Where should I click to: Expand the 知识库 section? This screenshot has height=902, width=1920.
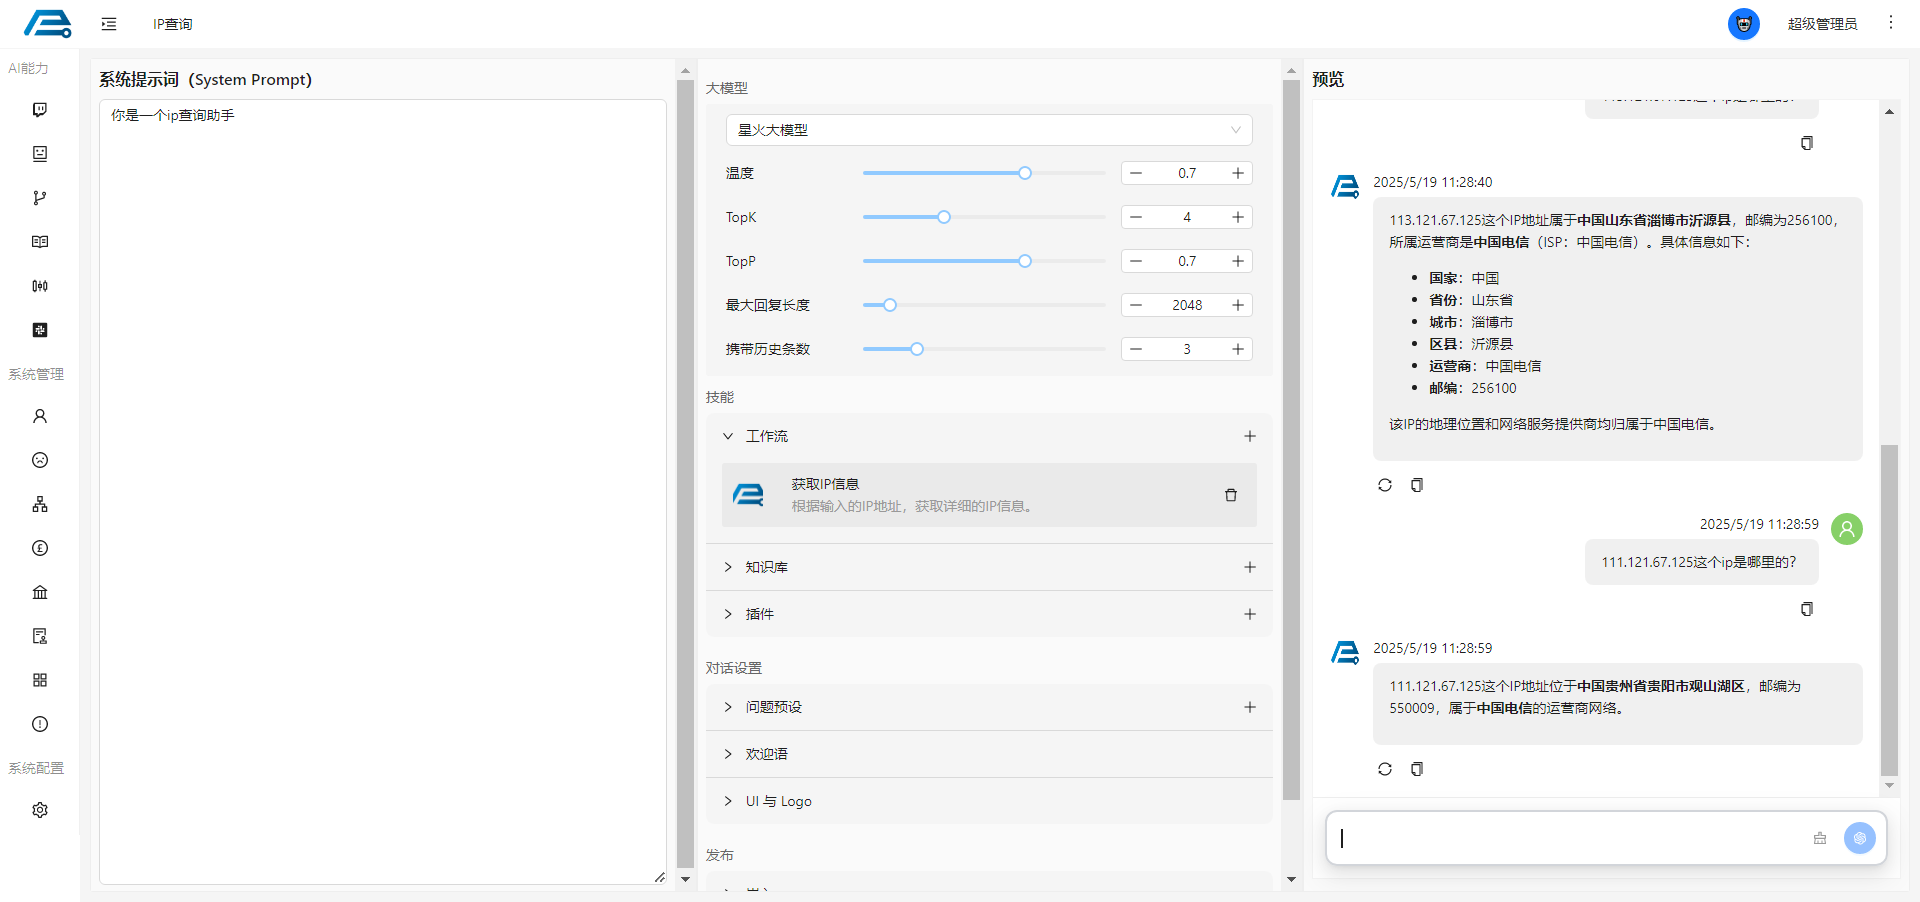coord(728,567)
